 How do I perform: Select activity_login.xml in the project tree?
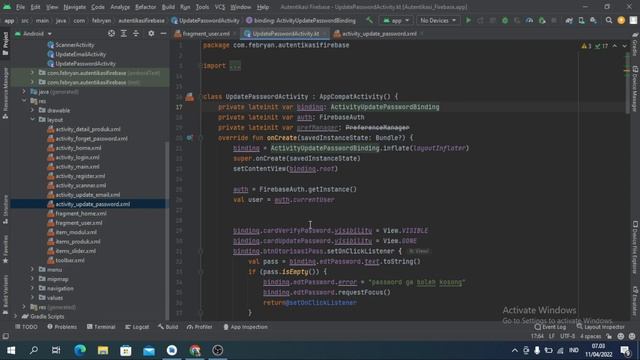(x=77, y=157)
